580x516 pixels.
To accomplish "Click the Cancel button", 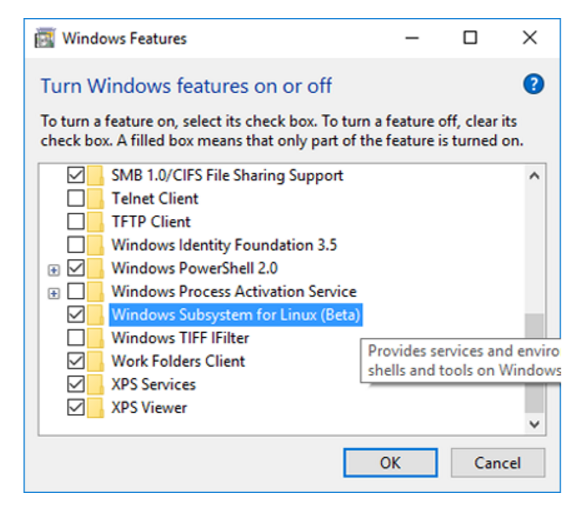I will (x=498, y=463).
